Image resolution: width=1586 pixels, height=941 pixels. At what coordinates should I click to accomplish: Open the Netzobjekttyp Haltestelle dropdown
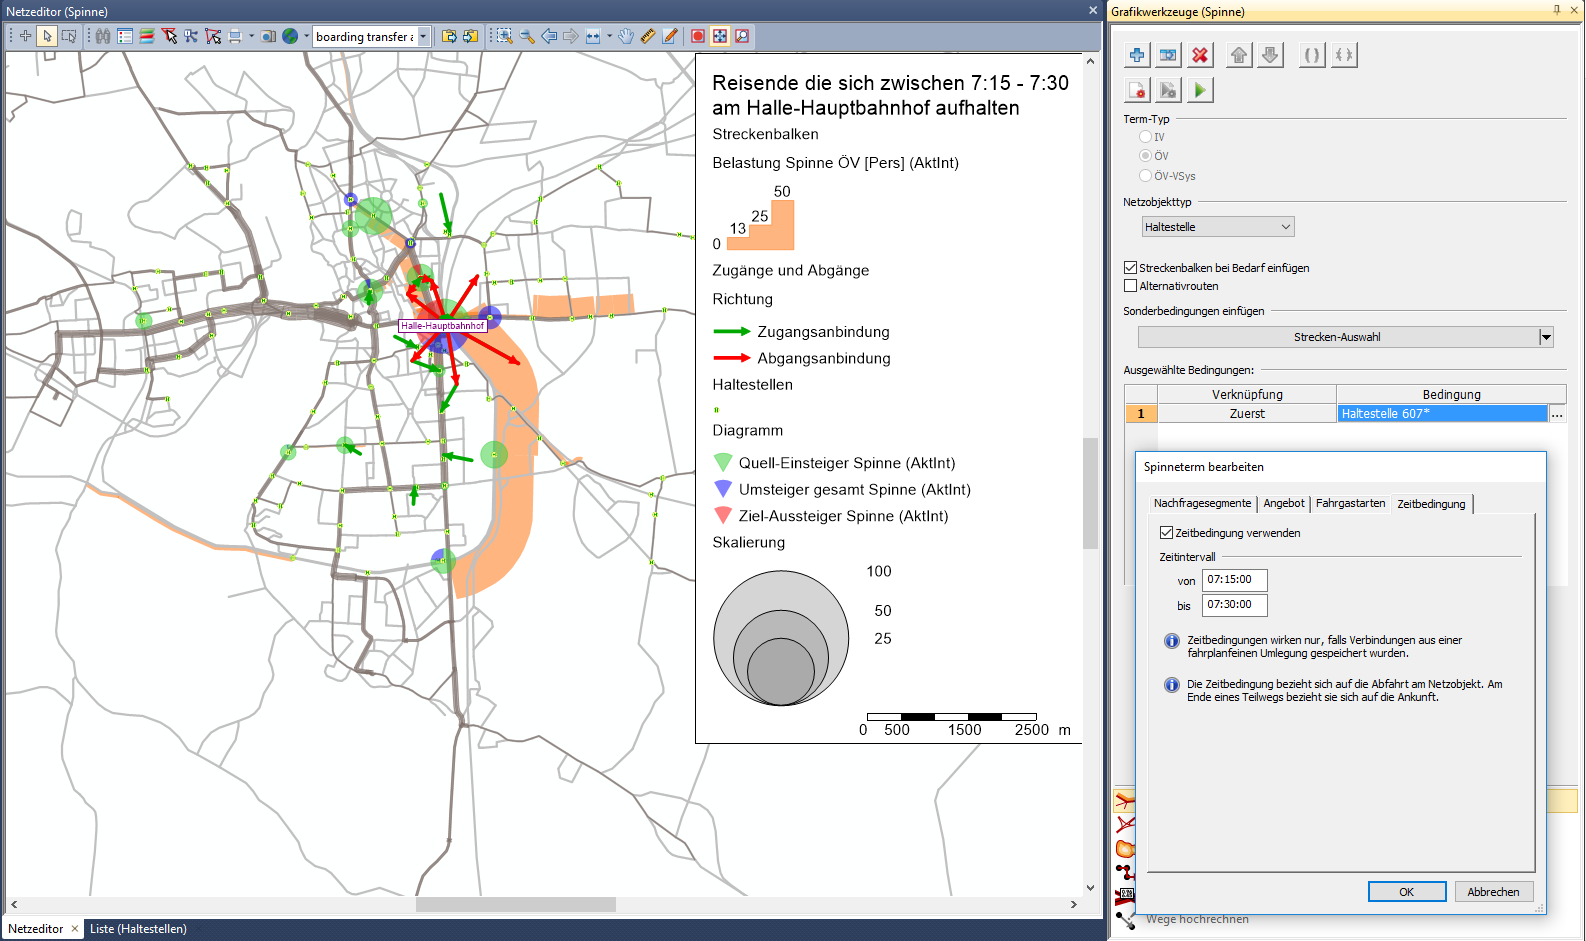tap(1218, 227)
